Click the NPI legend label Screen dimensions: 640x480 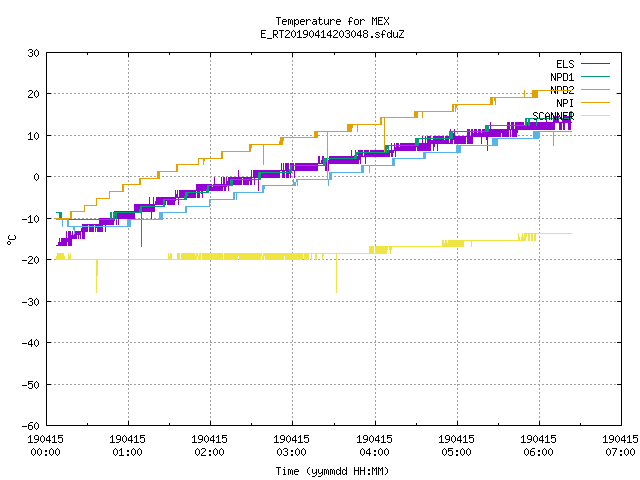pos(565,103)
